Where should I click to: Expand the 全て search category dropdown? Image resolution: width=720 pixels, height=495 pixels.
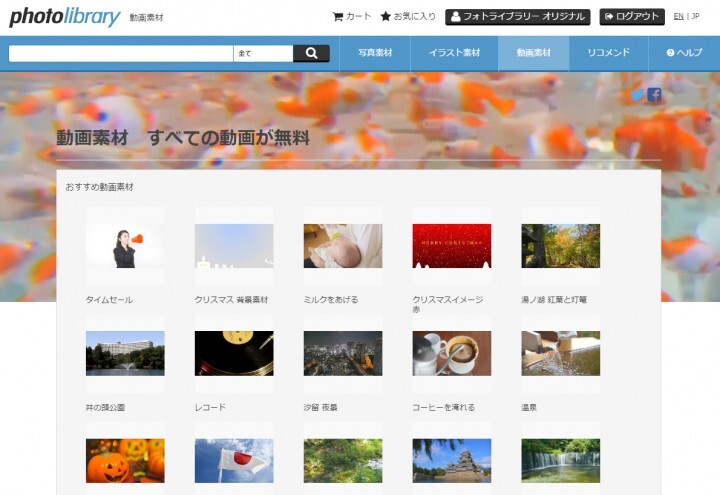(x=263, y=54)
